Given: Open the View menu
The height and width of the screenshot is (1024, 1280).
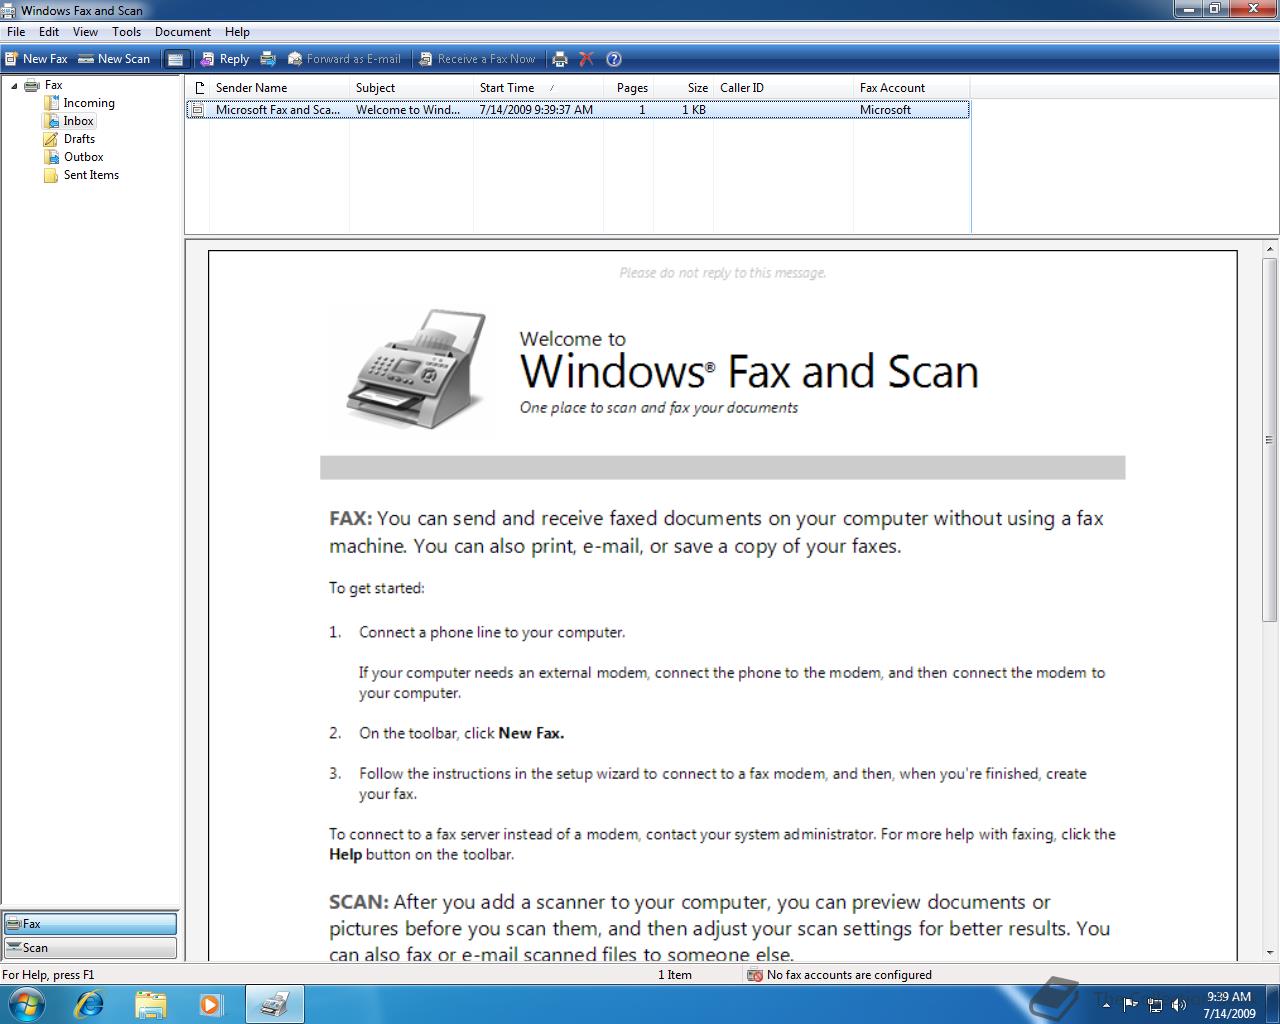Looking at the screenshot, I should pos(85,32).
